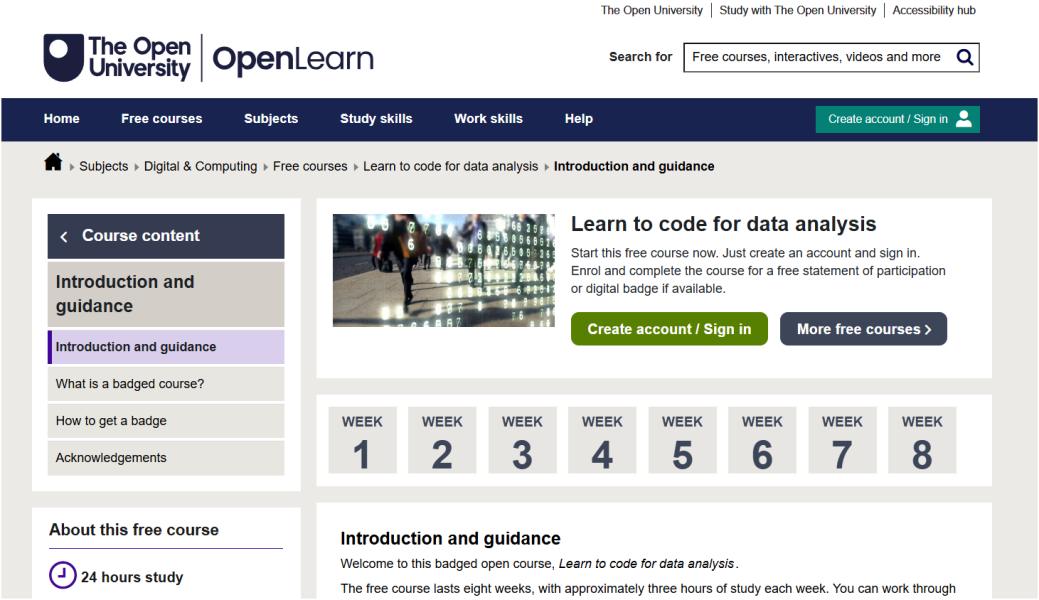Open the Help navigation item
Screen dimensions: 1039x600
(x=578, y=119)
